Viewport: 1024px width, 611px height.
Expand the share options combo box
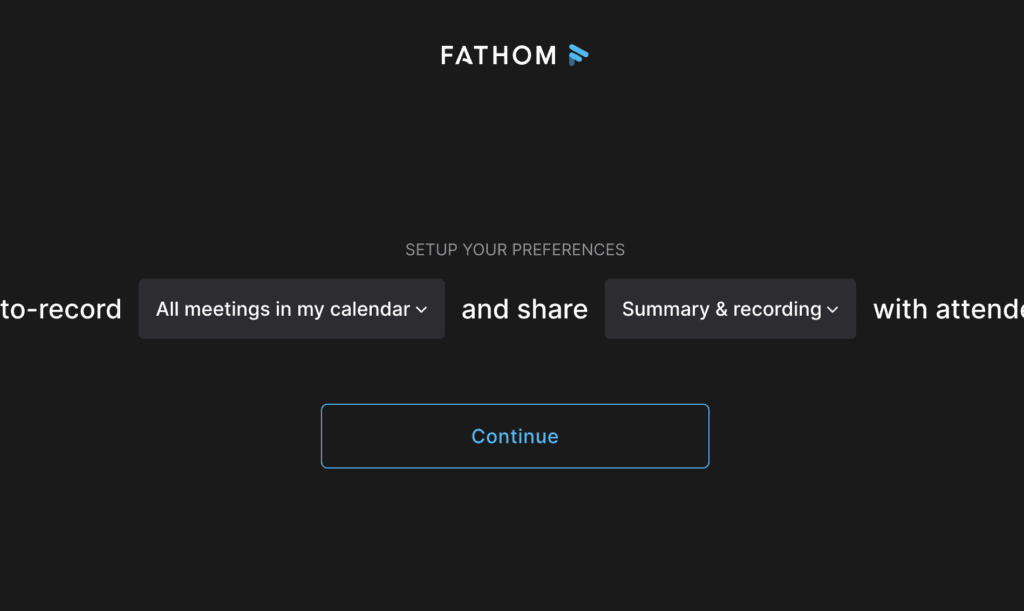[730, 309]
